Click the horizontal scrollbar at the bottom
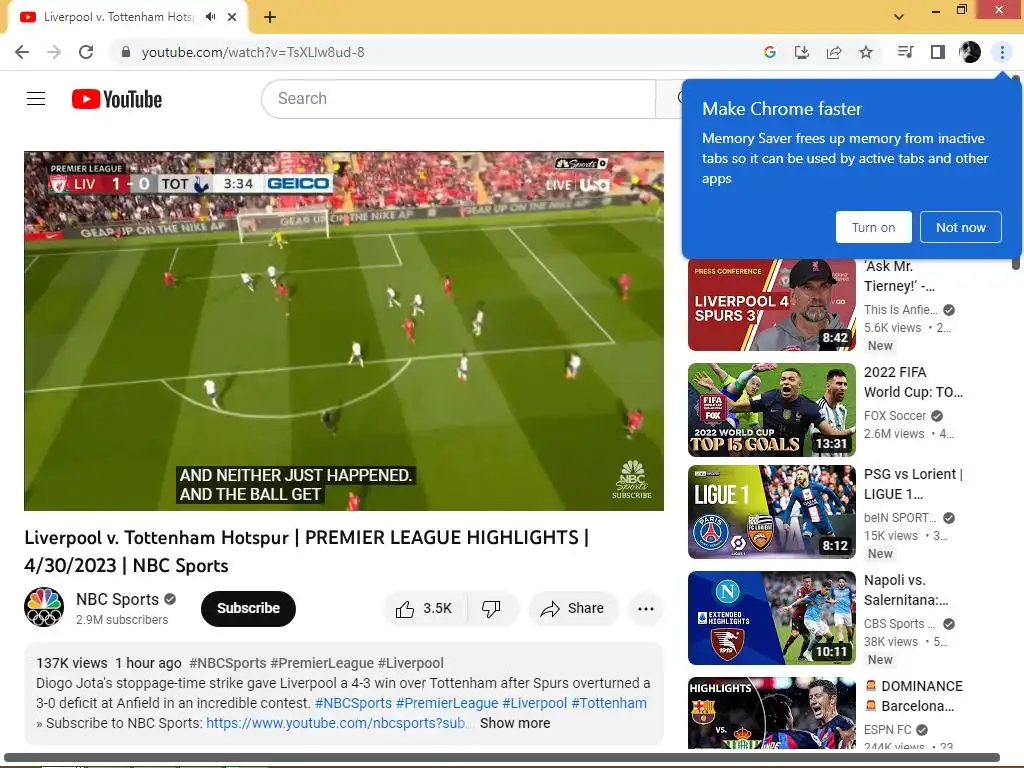Image resolution: width=1024 pixels, height=768 pixels. [x=502, y=758]
